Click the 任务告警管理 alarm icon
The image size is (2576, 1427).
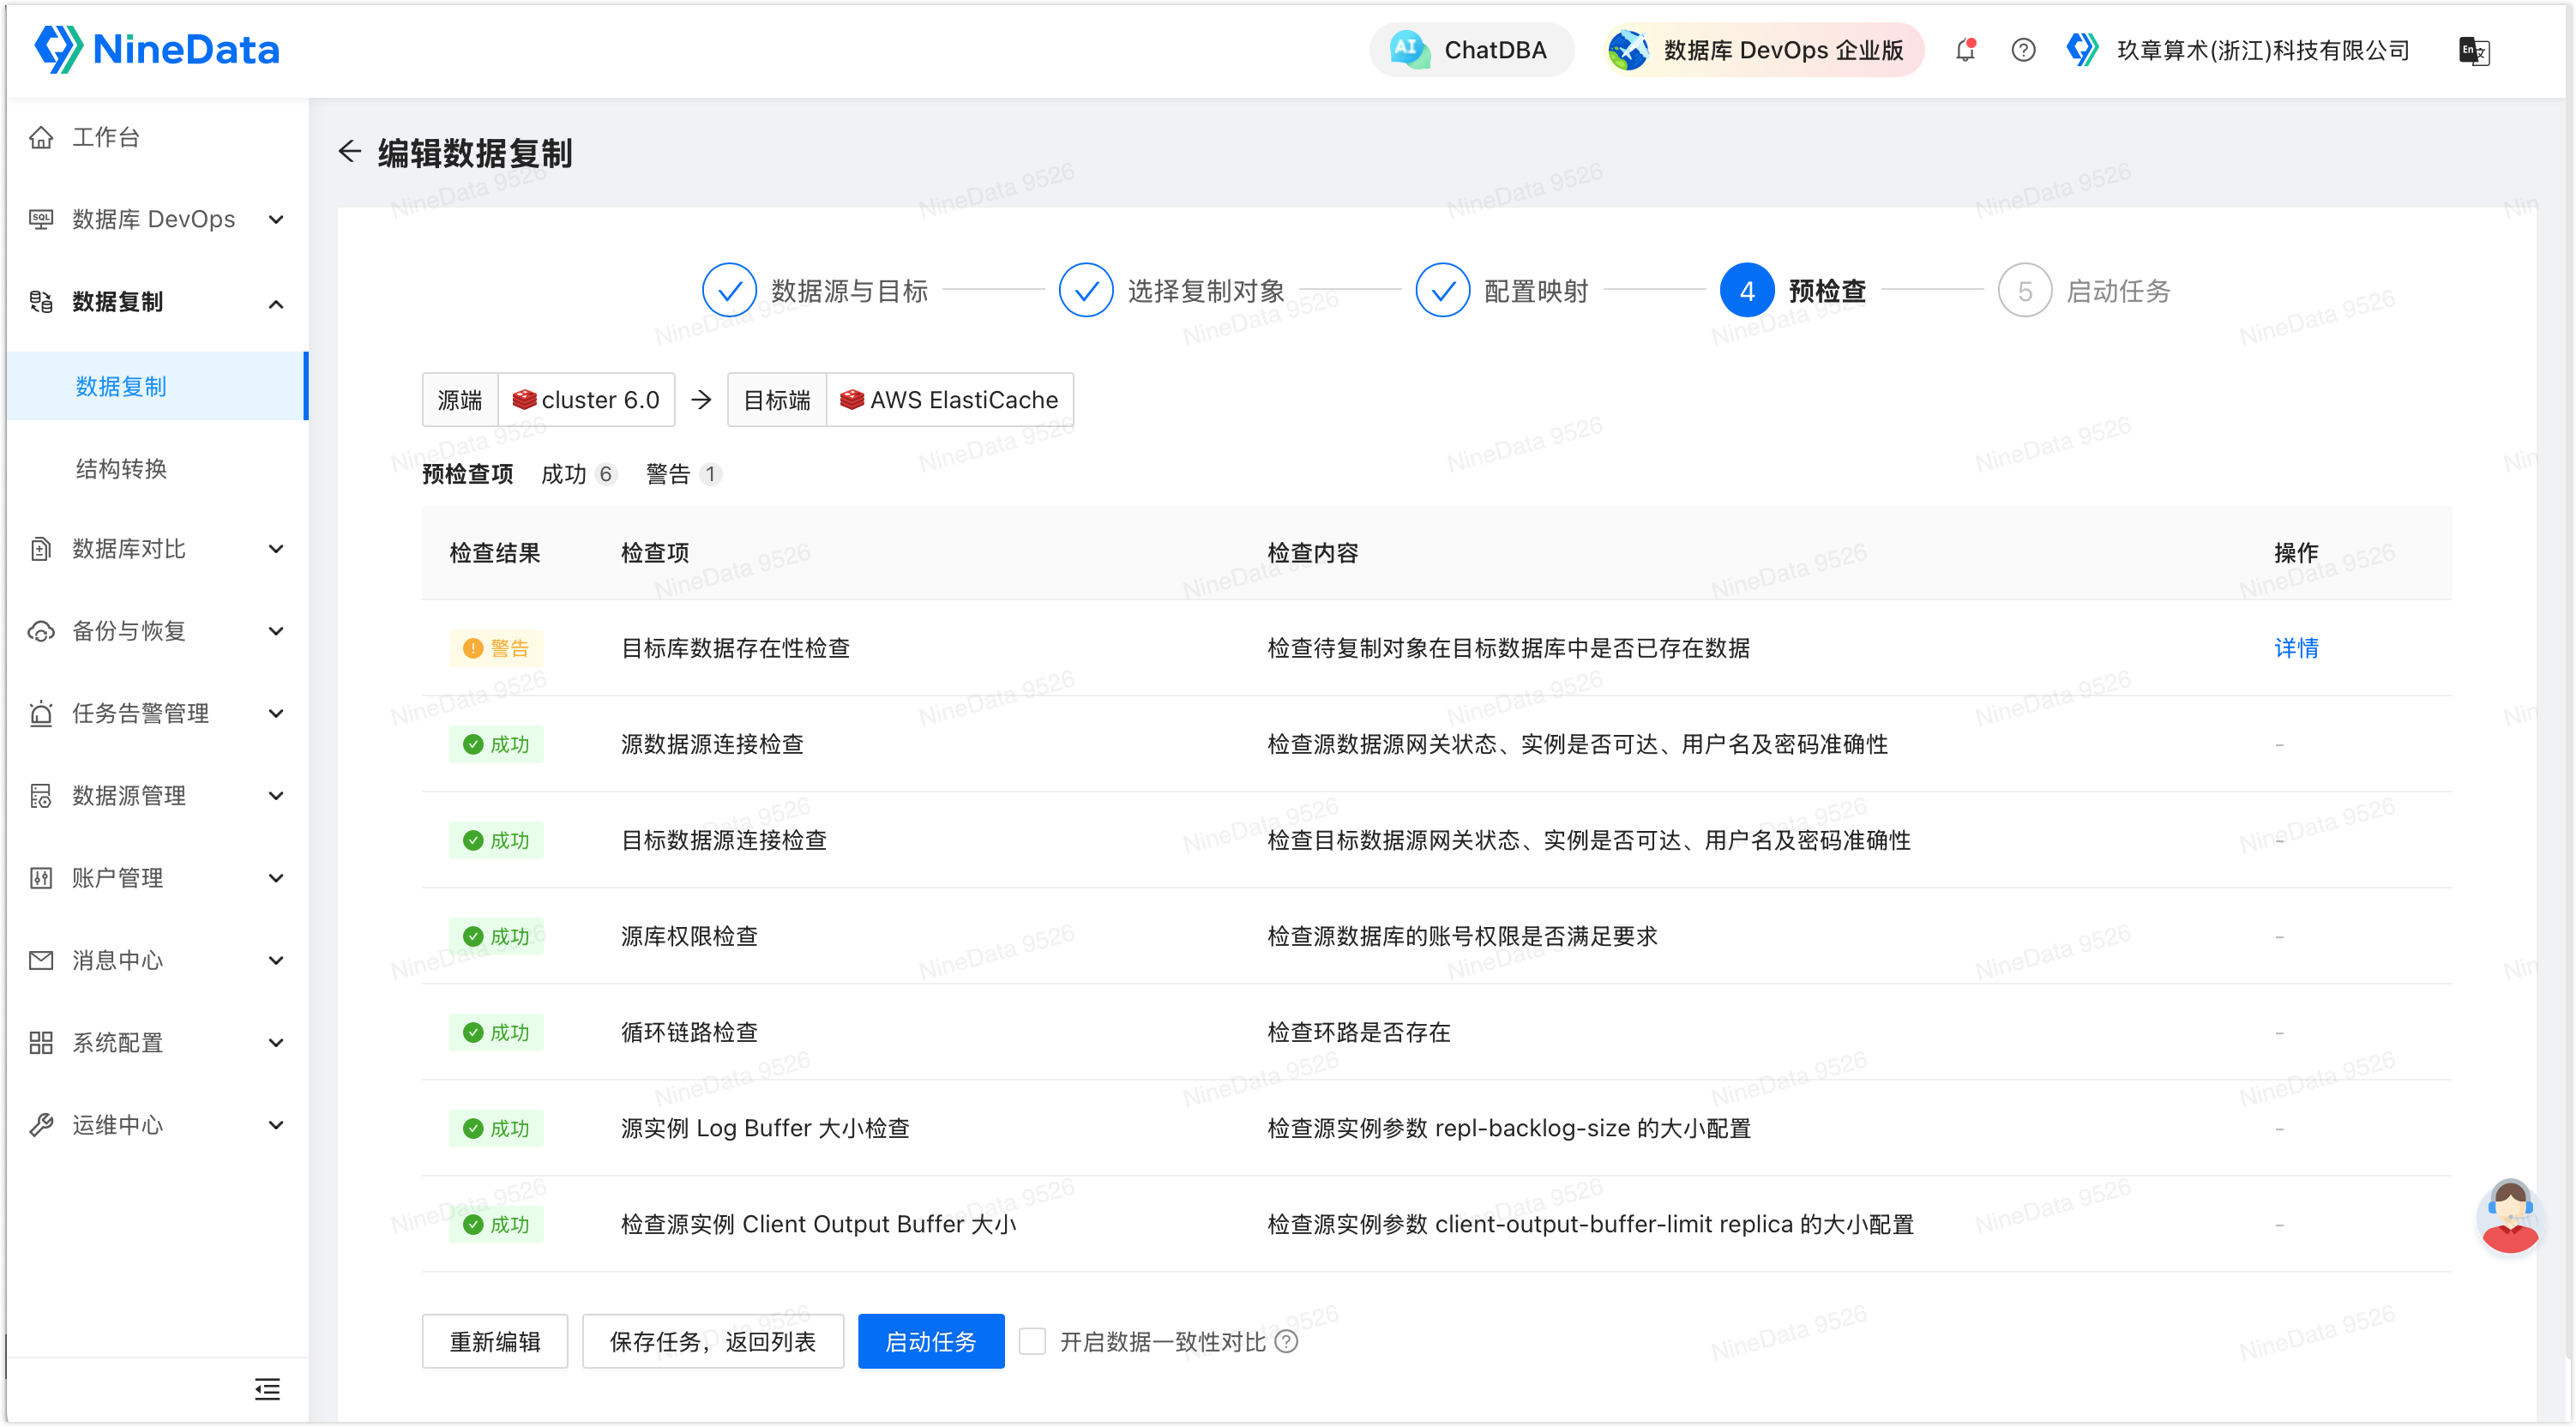click(x=41, y=713)
